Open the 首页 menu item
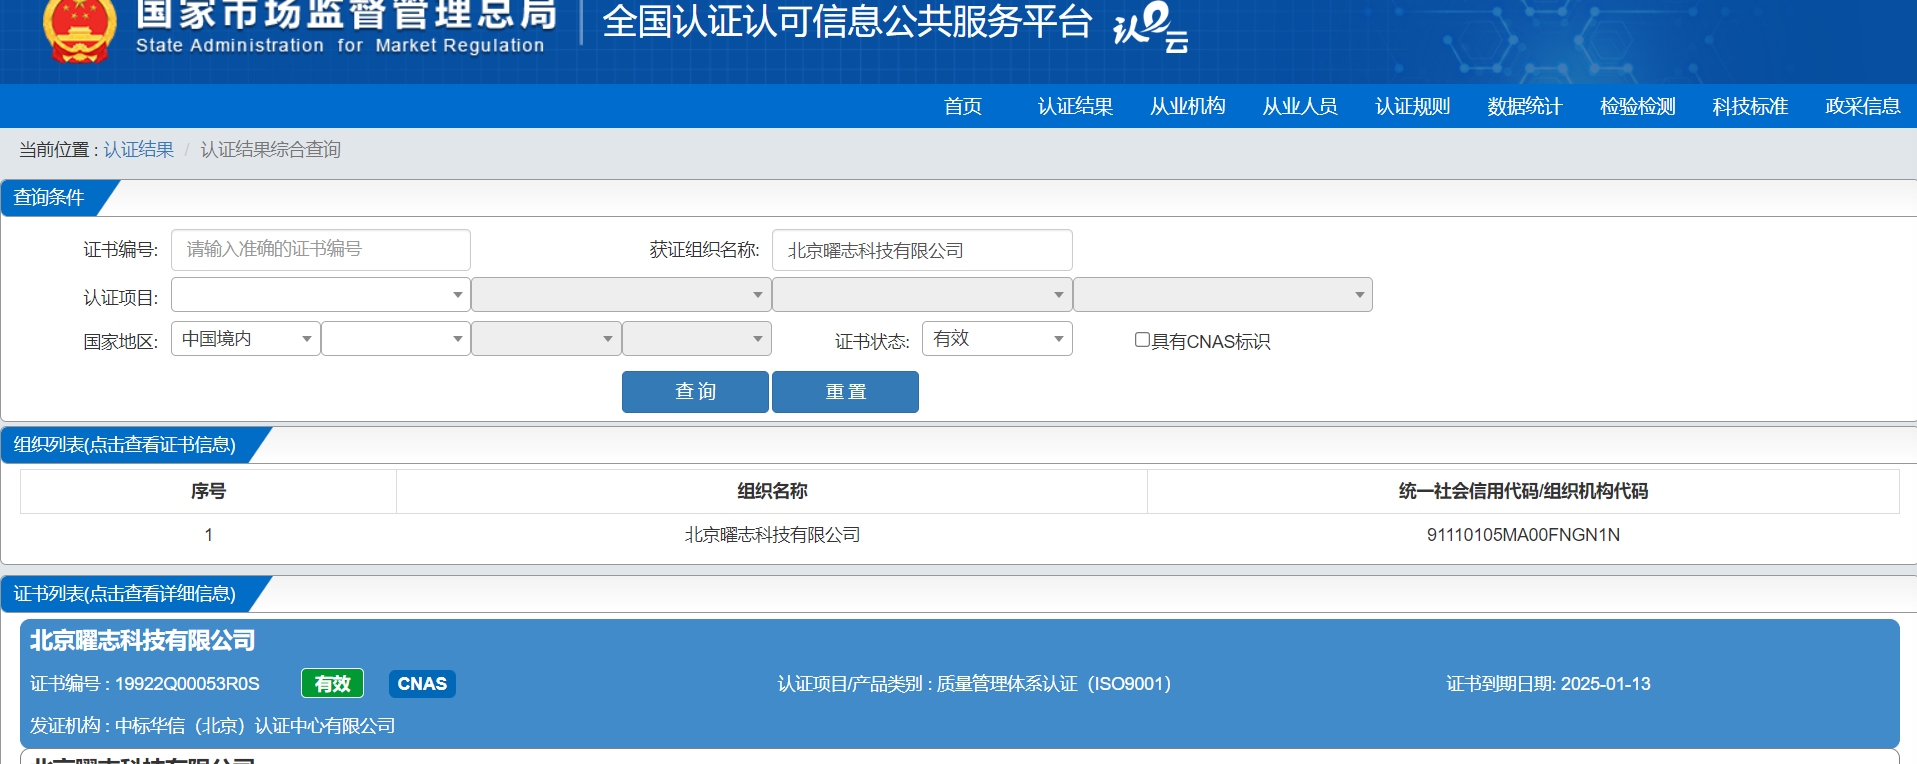Screen dimensions: 1917x764 click(963, 106)
